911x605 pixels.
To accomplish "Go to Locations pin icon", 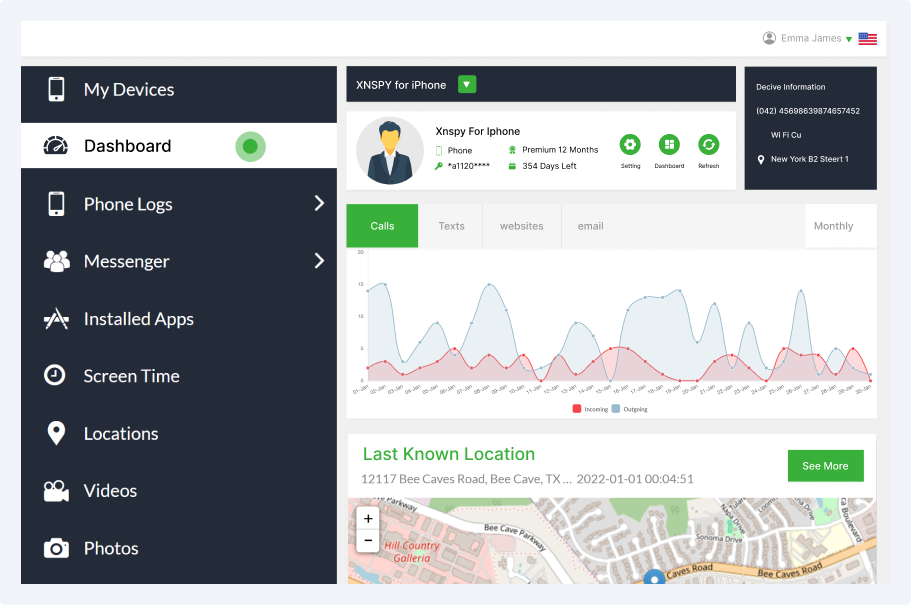I will coord(56,433).
